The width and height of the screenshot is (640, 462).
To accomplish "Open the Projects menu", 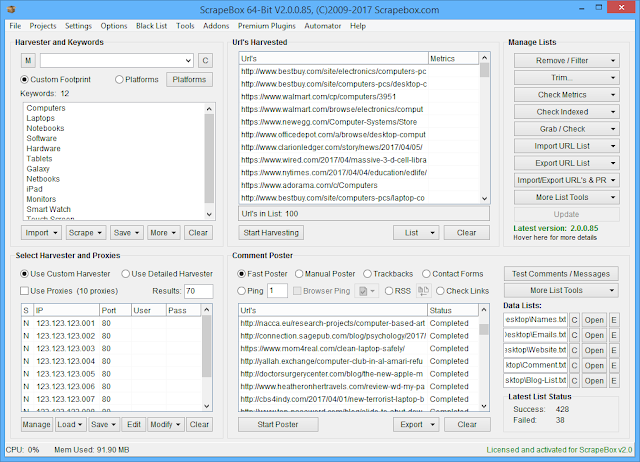I will click(43, 26).
